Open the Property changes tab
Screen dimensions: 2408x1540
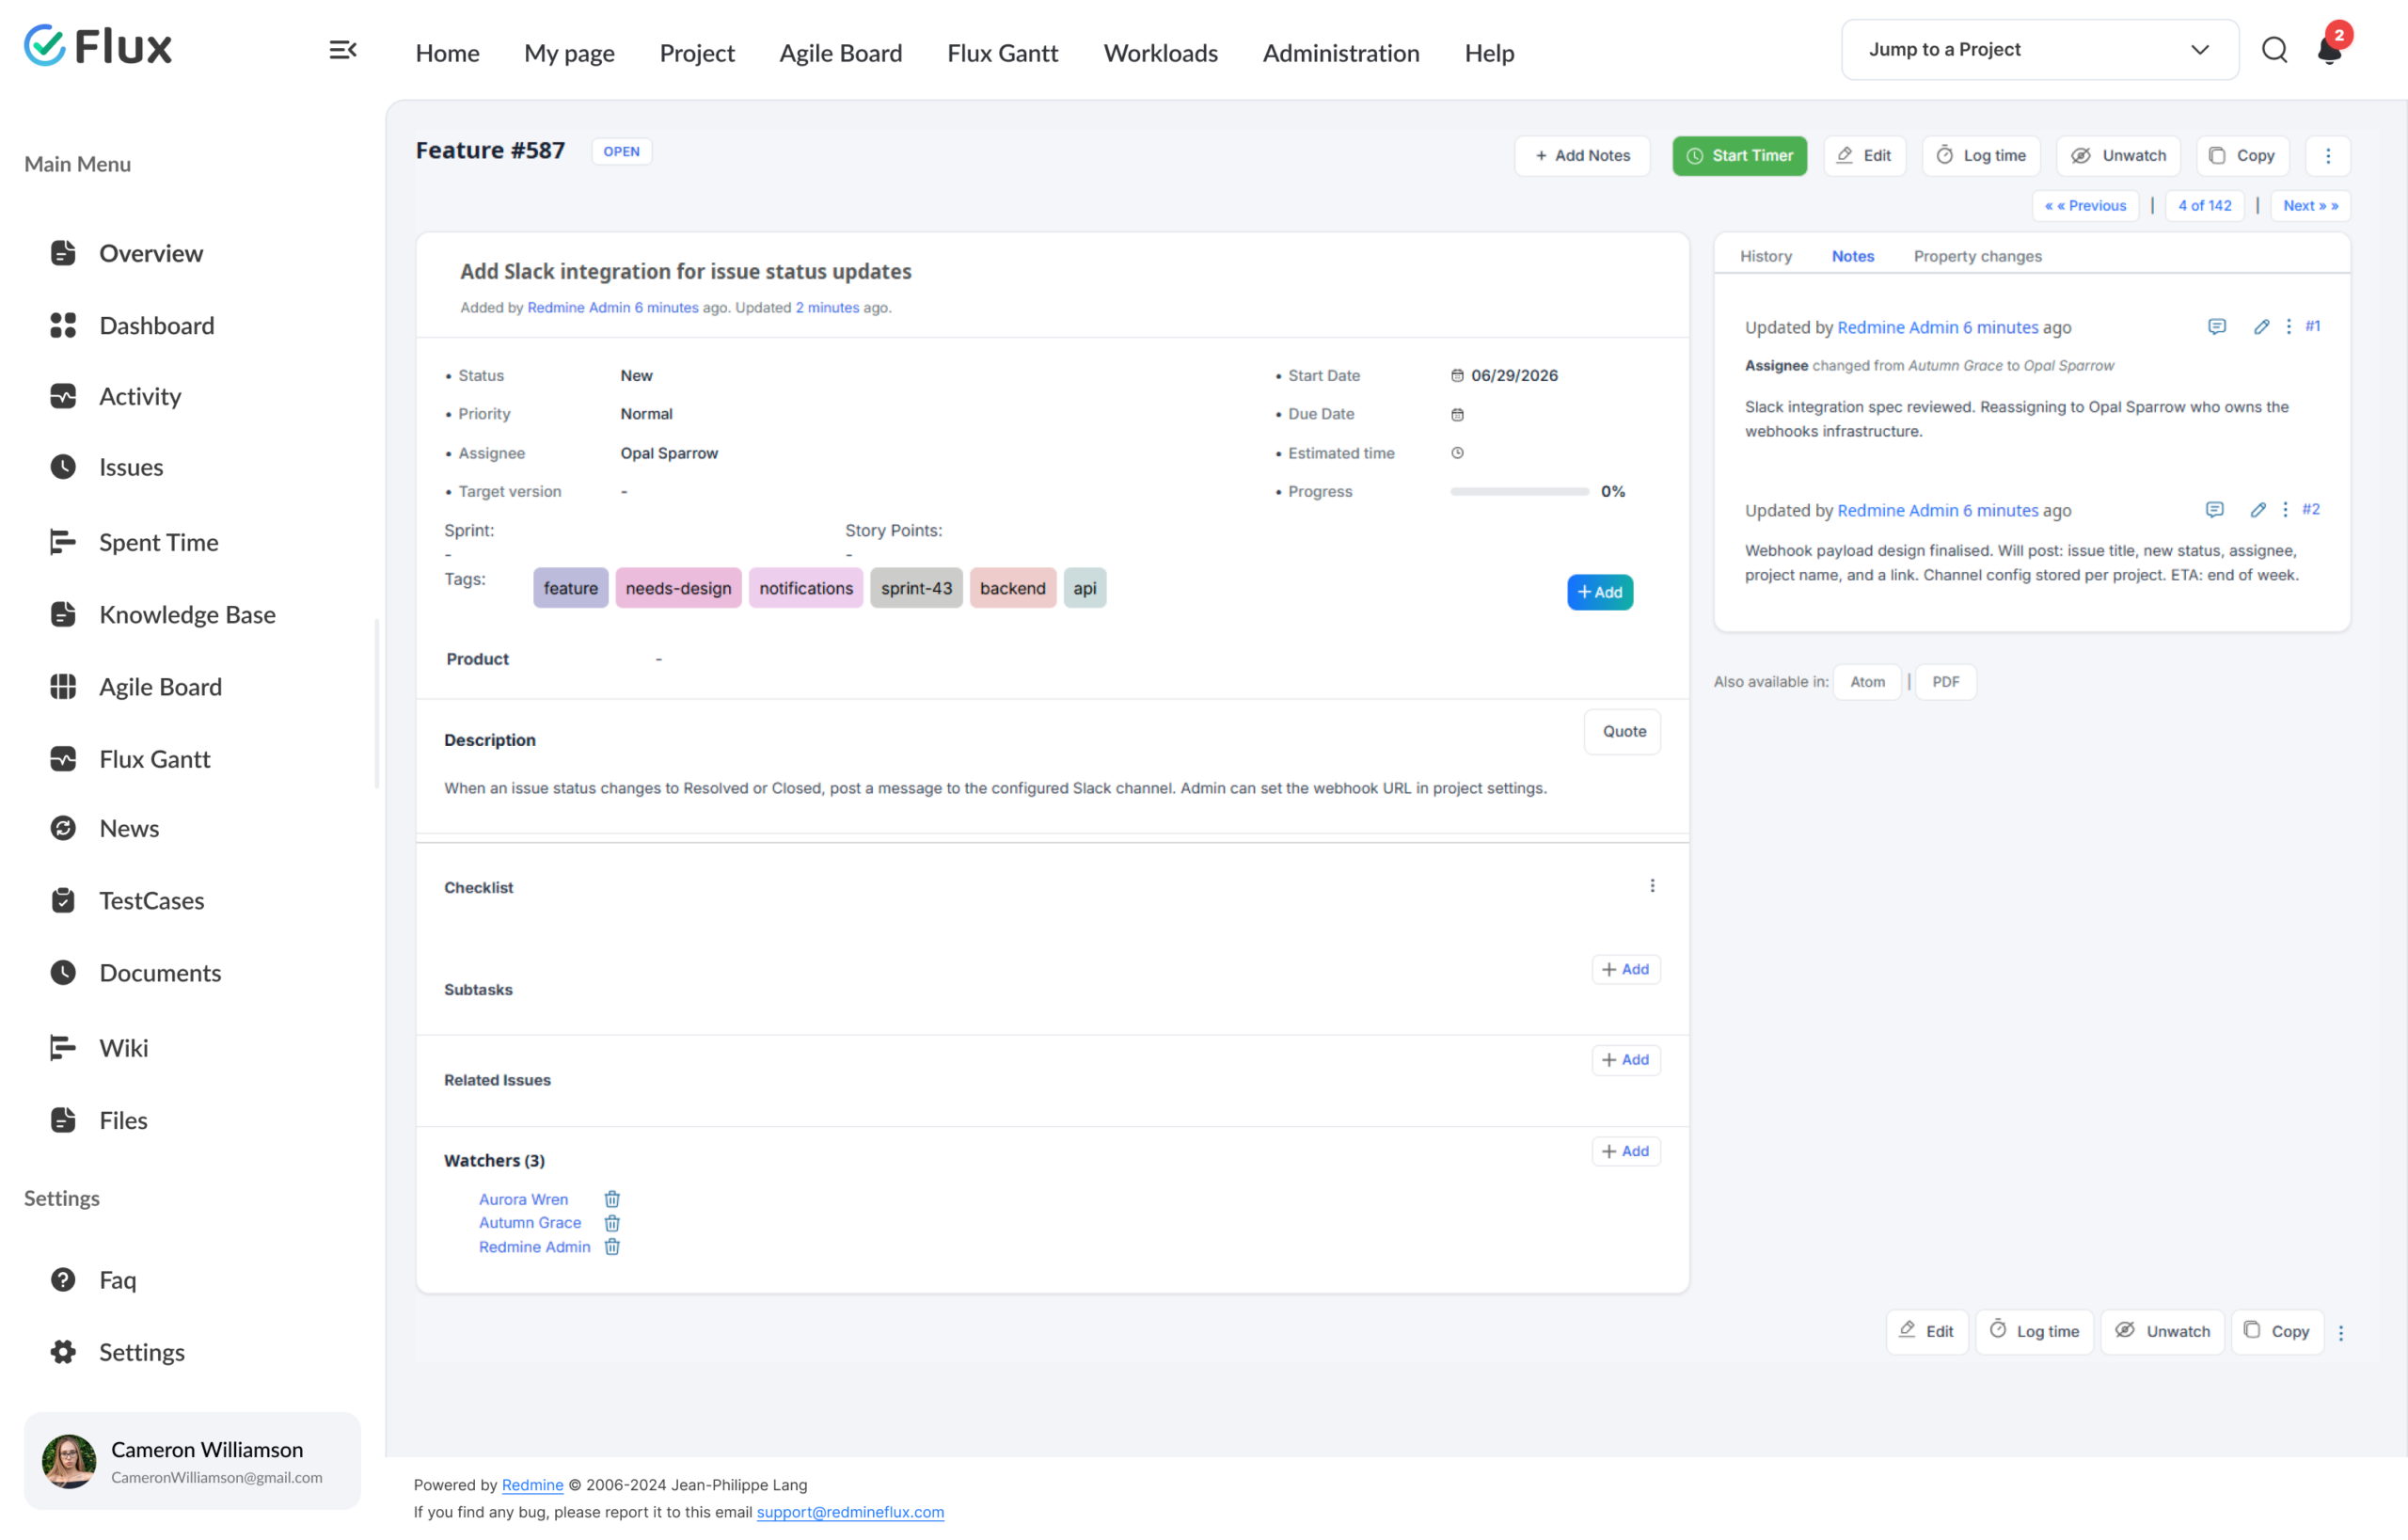pyautogui.click(x=1977, y=256)
